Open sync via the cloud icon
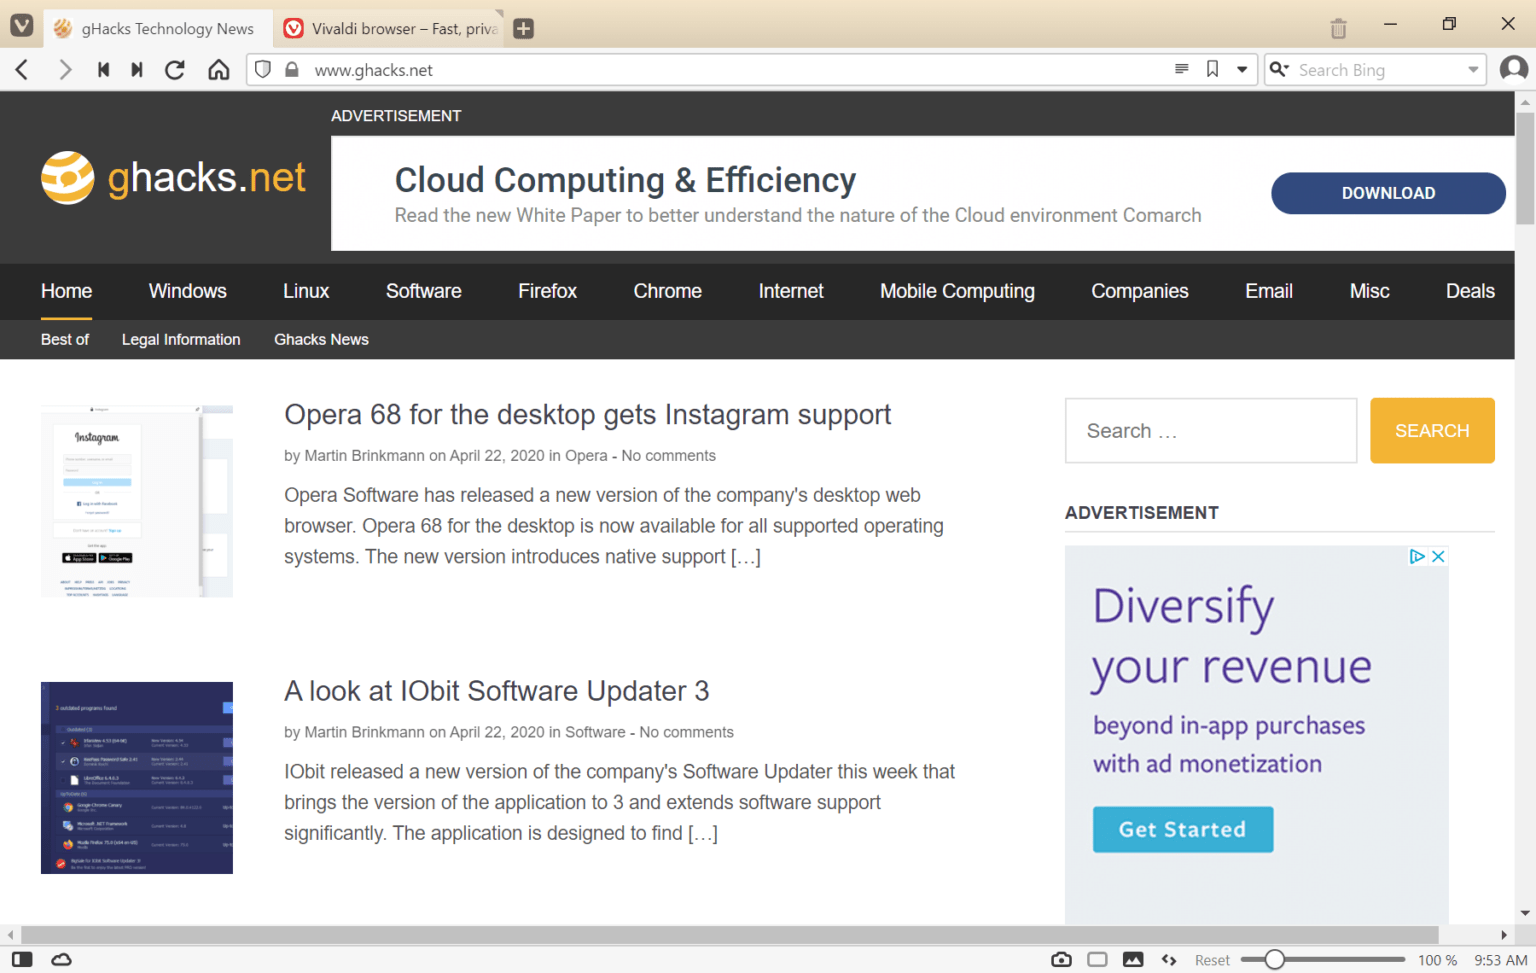This screenshot has height=973, width=1536. tap(61, 959)
